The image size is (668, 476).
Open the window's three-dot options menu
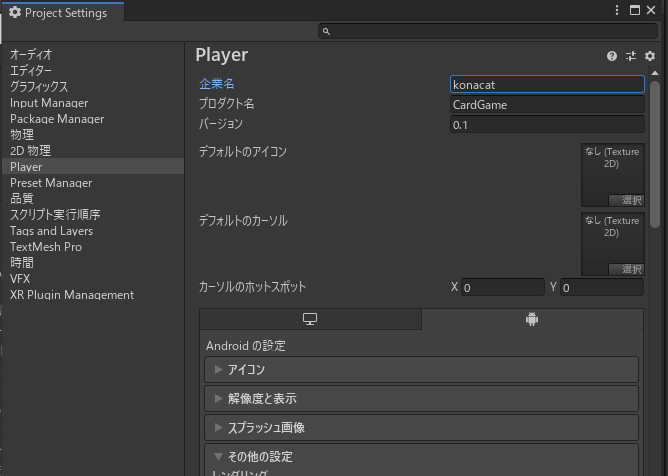pyautogui.click(x=617, y=10)
